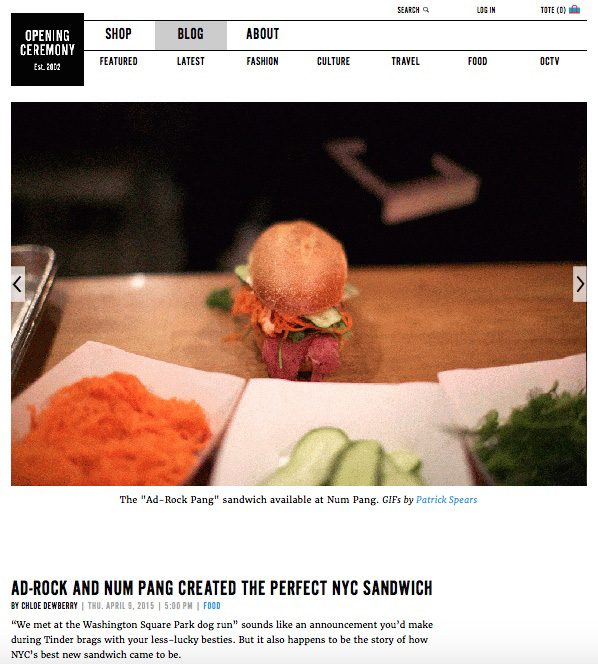Open the Culture category
Viewport: 598px width, 664px height.
[x=334, y=61]
